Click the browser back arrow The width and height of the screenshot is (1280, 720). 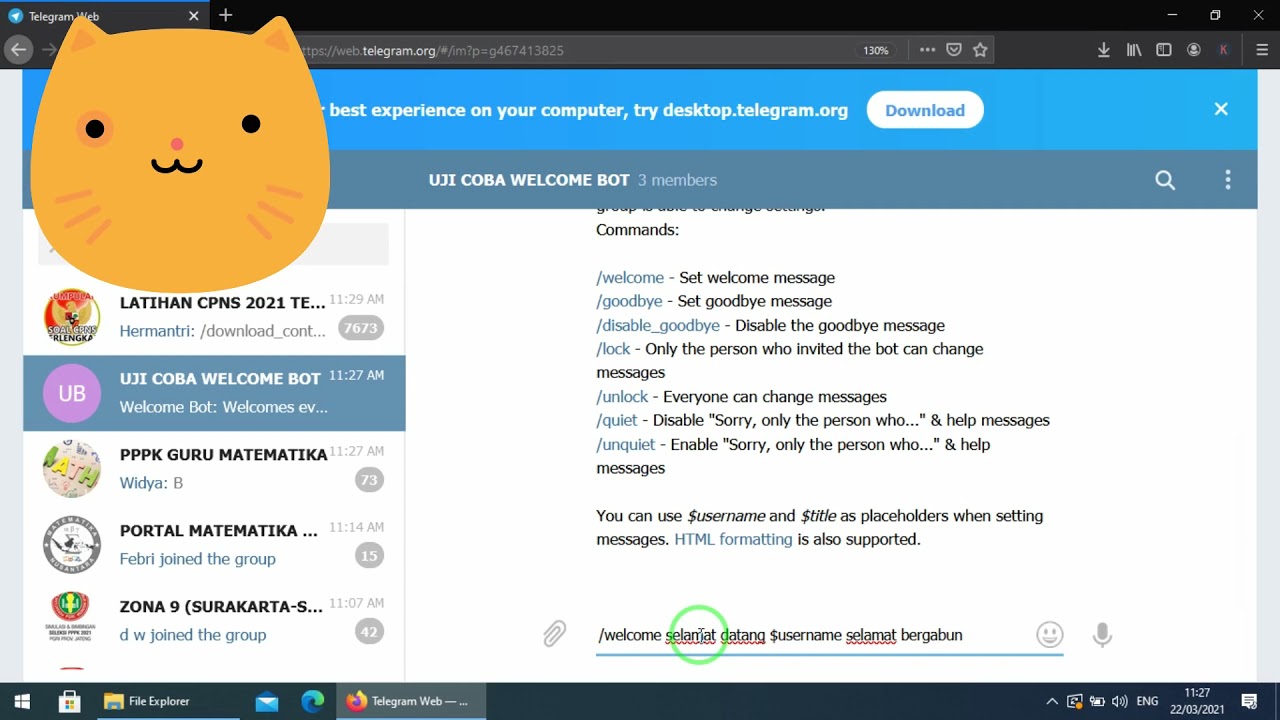tap(18, 50)
